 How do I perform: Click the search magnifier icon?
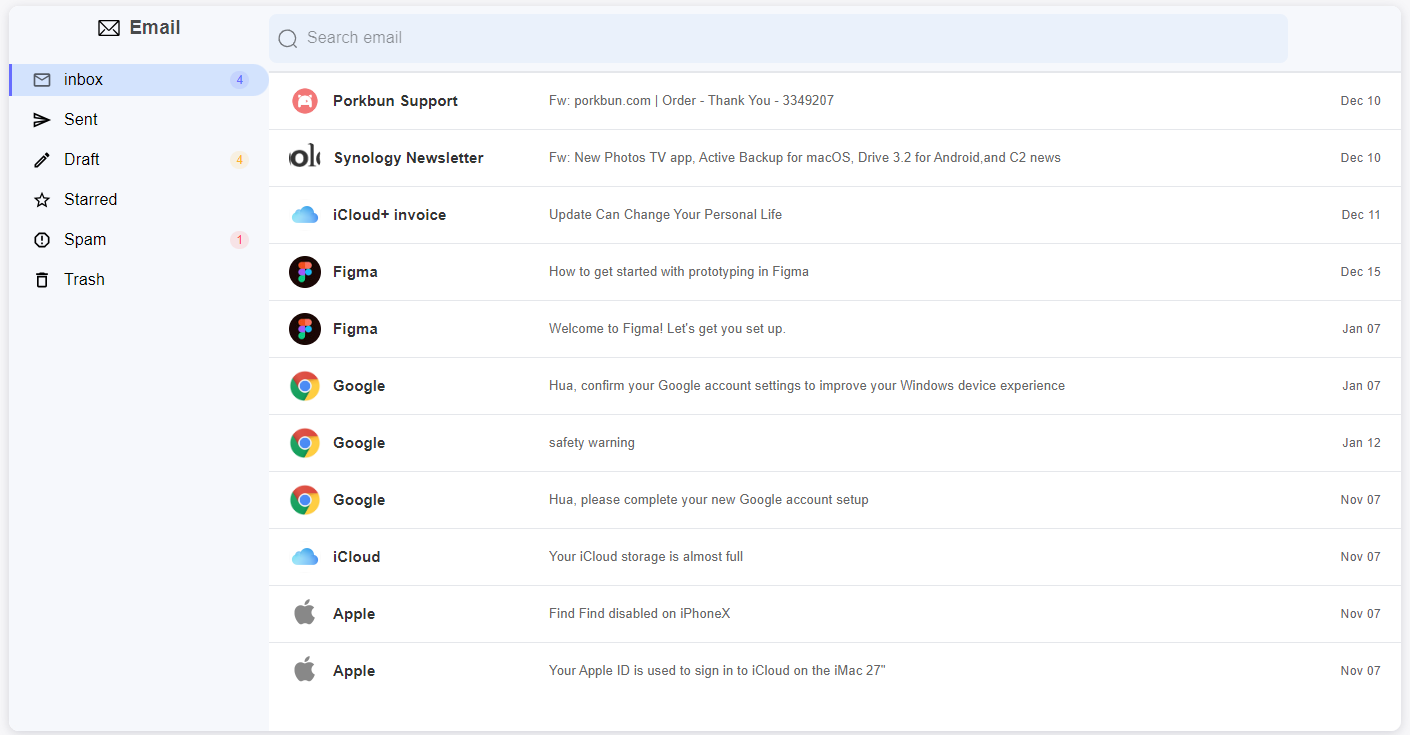288,38
